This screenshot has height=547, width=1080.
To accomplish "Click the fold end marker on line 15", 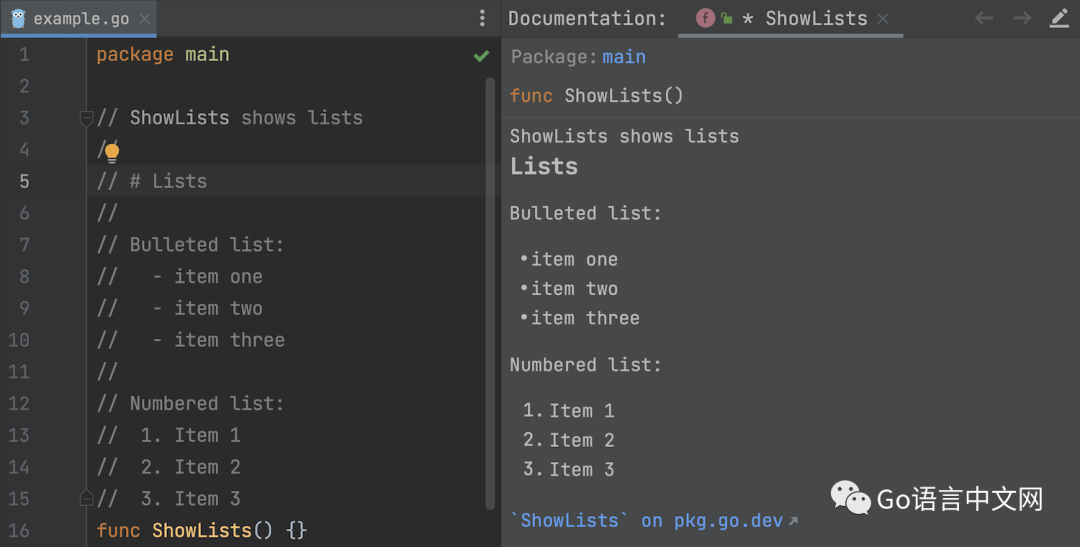I will (x=86, y=498).
